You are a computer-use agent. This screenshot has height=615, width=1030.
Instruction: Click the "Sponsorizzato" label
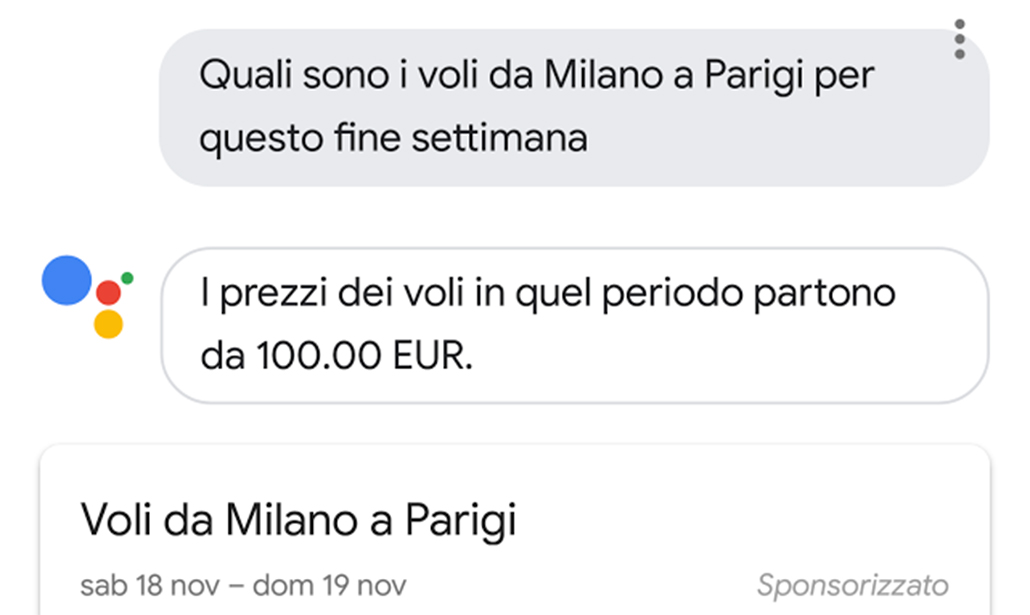coord(852,584)
